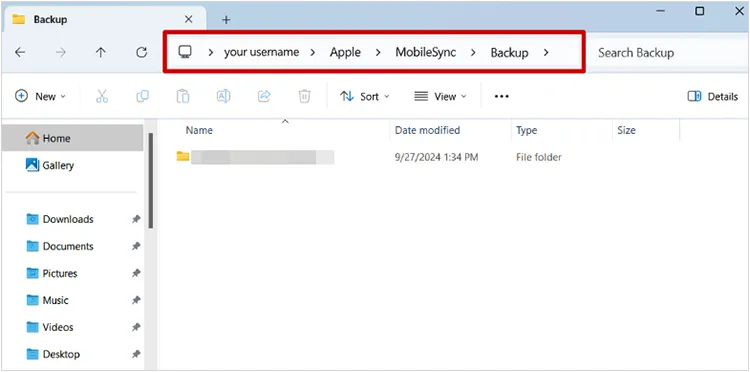Open Downloads in the sidebar
The image size is (750, 372).
[68, 219]
